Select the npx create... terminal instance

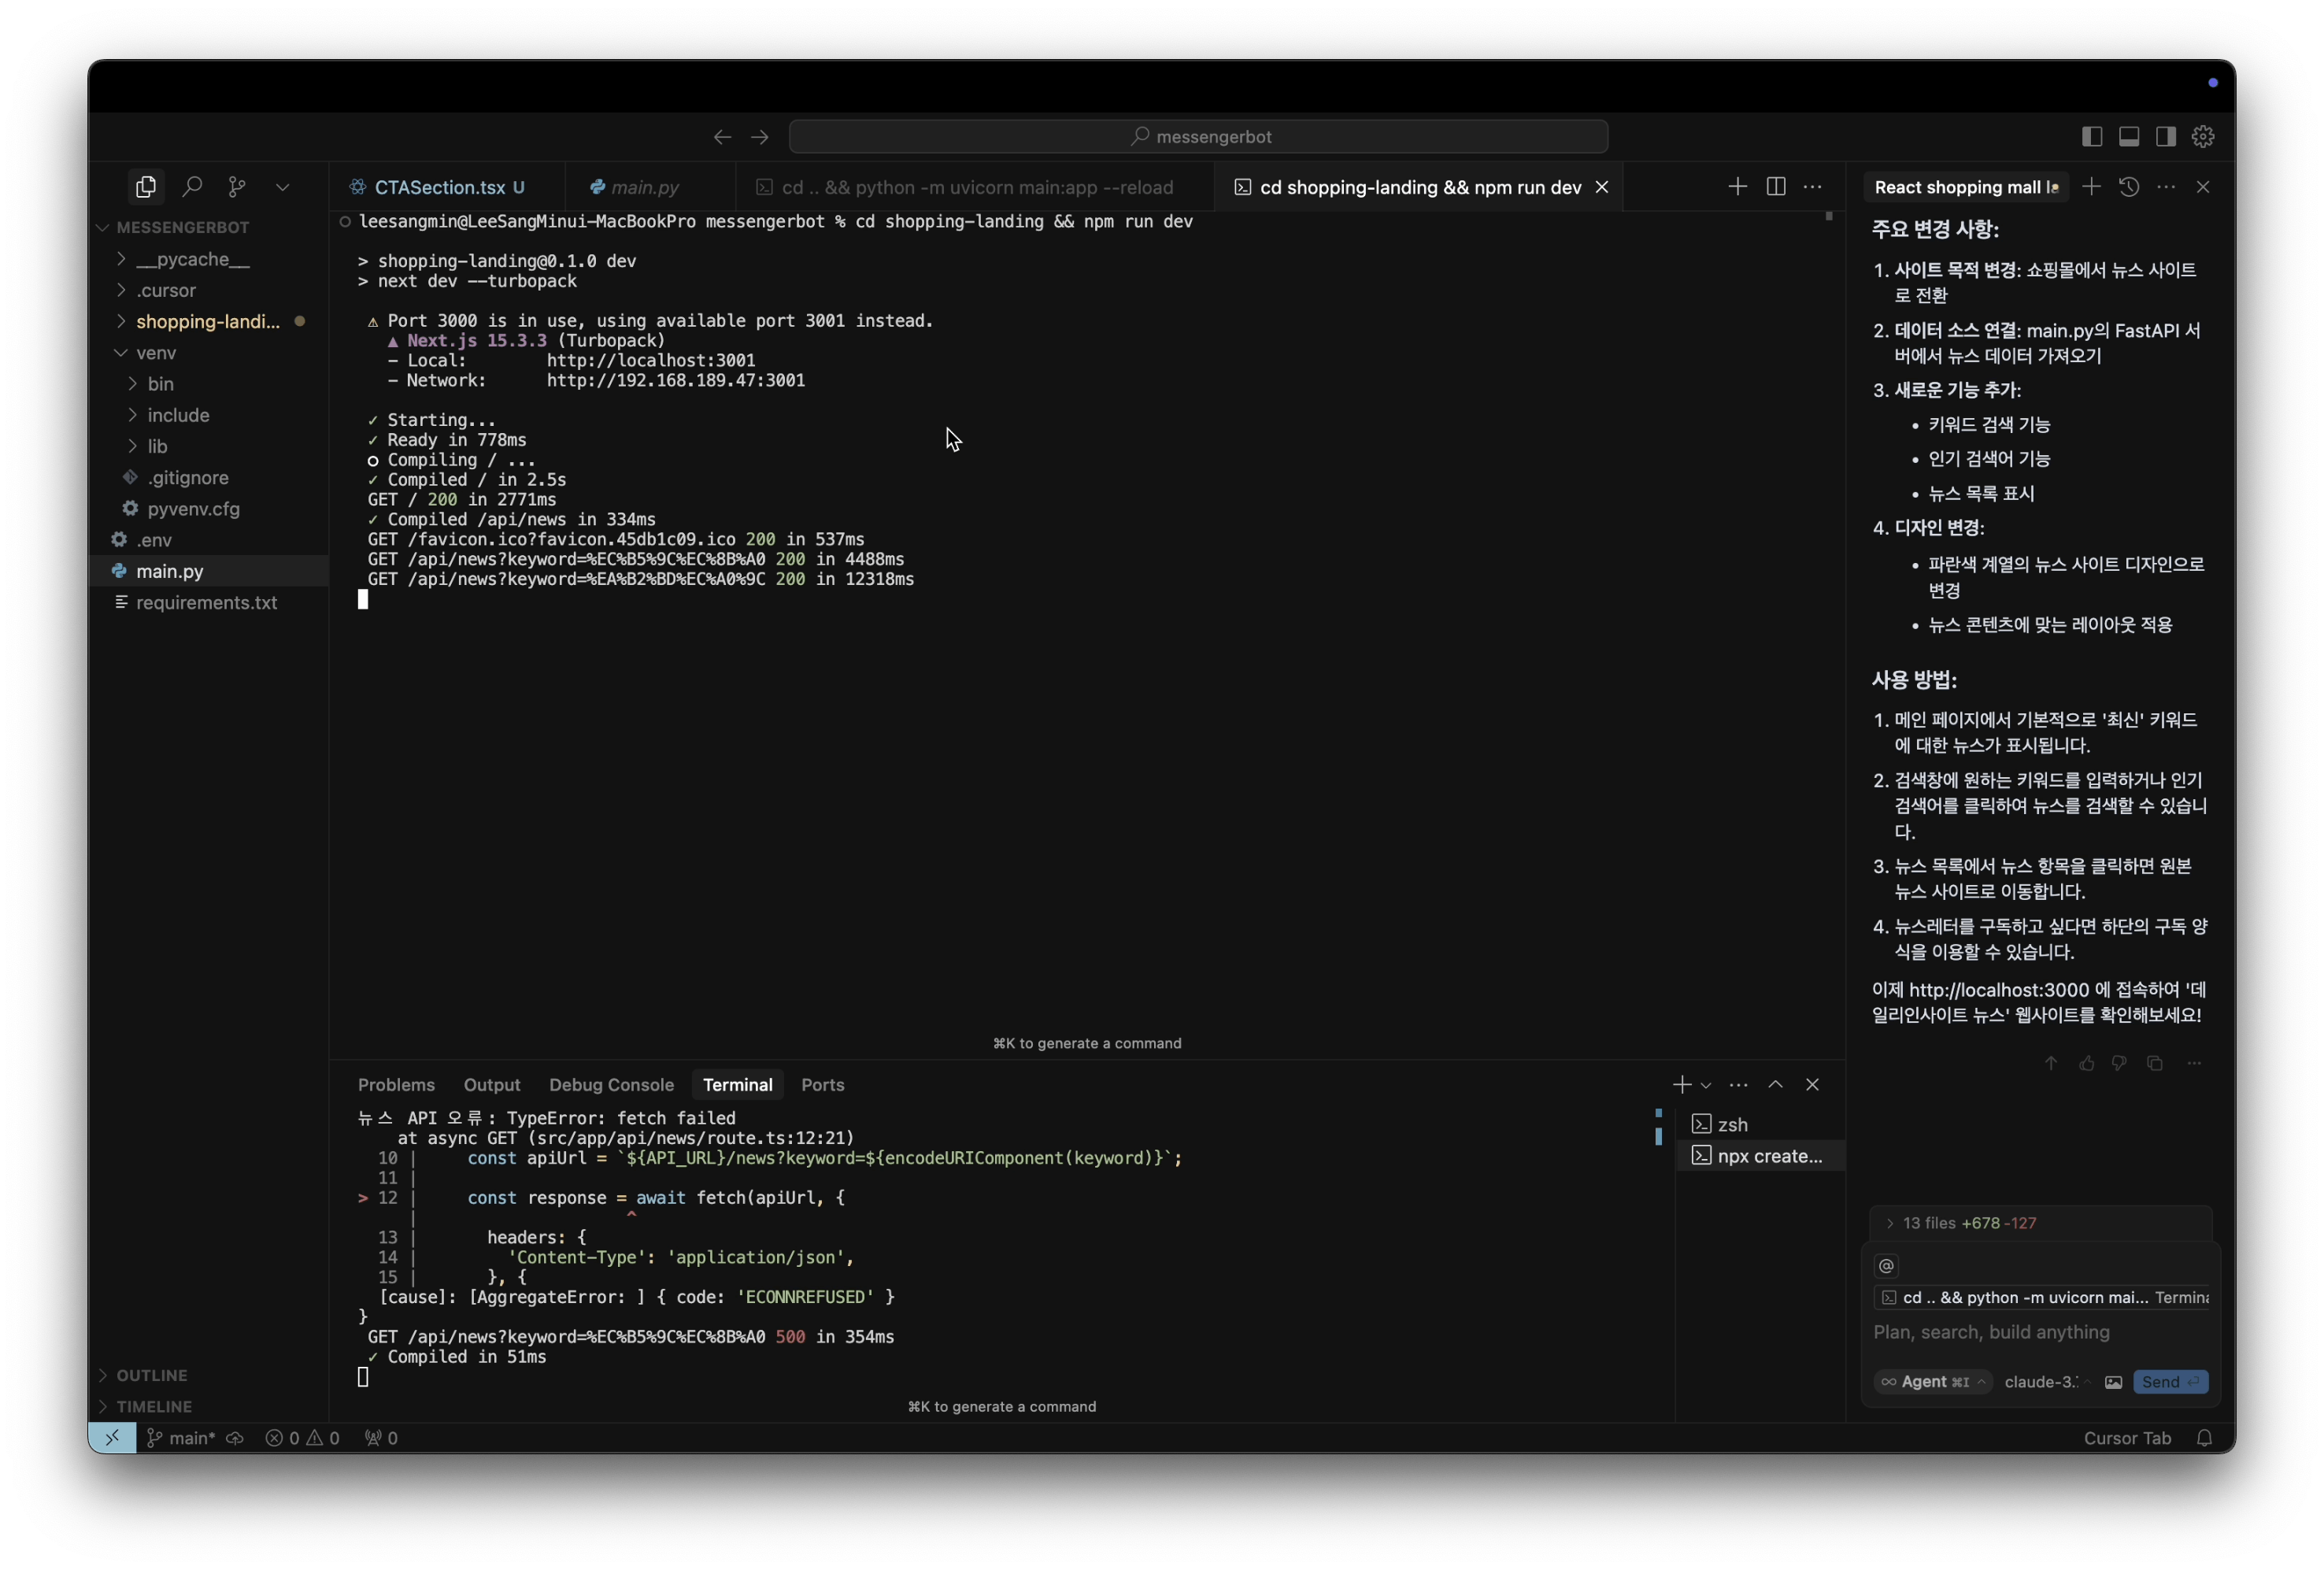pyautogui.click(x=1761, y=1157)
